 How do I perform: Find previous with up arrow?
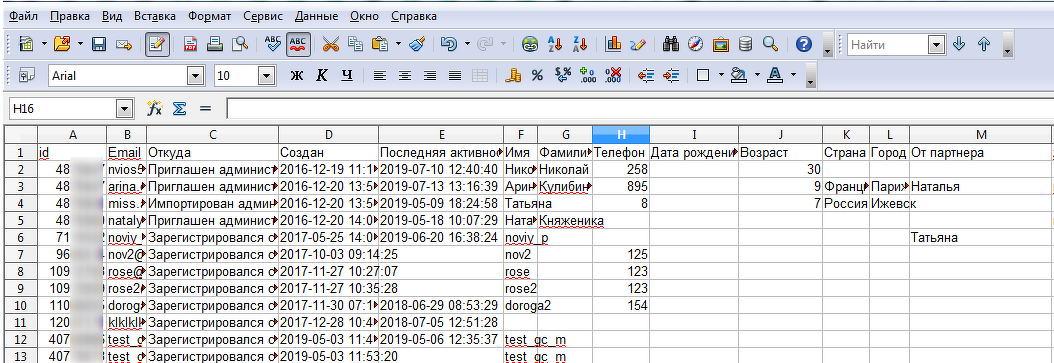coord(985,44)
